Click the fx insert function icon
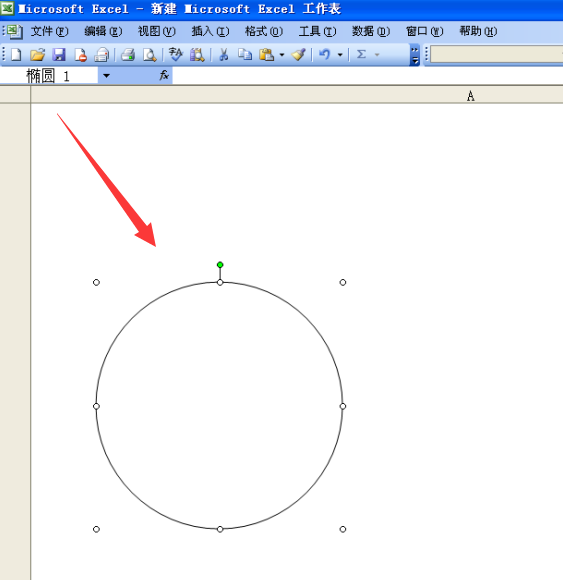563x580 pixels. 164,75
